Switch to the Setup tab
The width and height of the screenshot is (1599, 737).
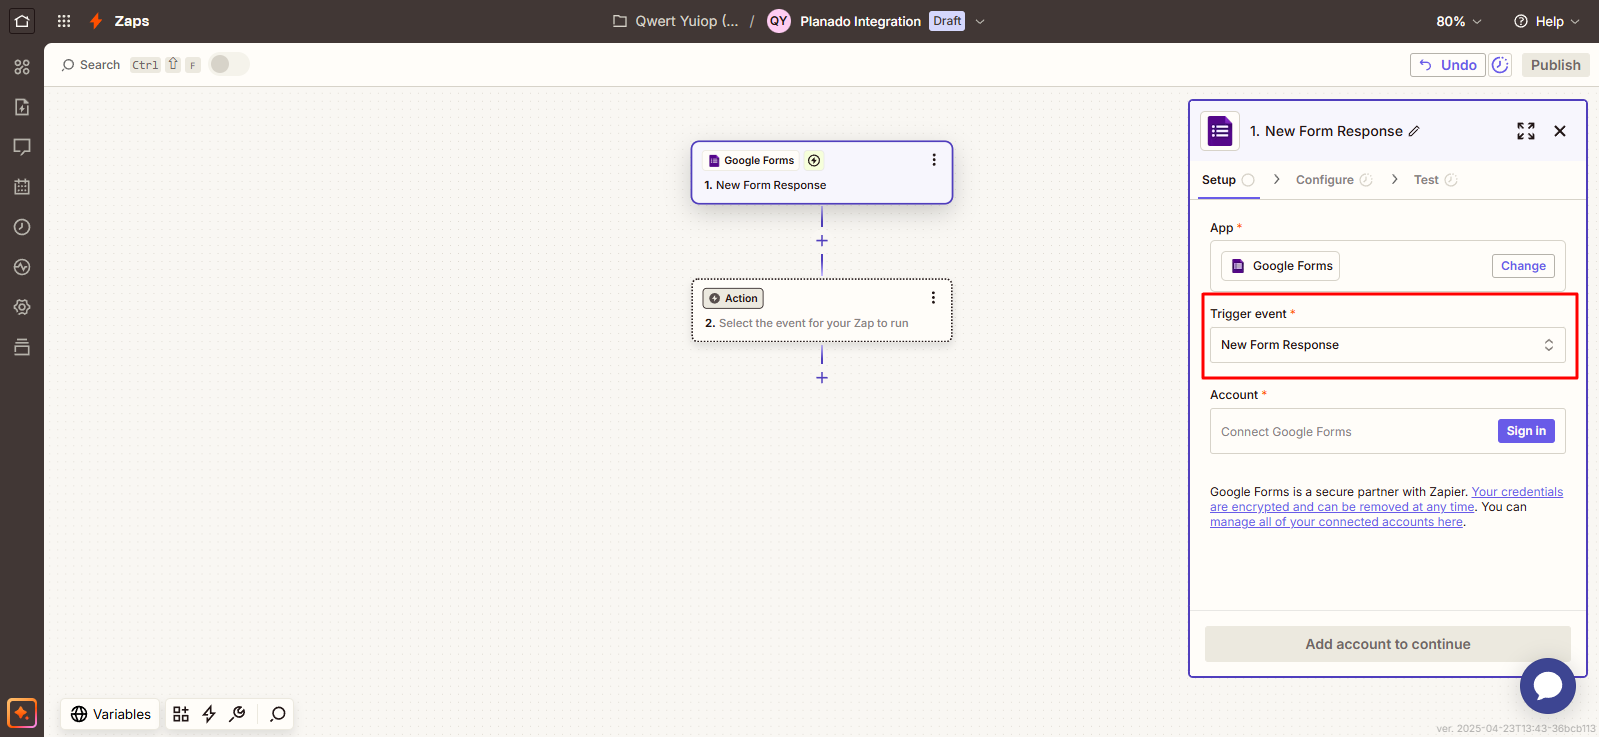click(1227, 180)
